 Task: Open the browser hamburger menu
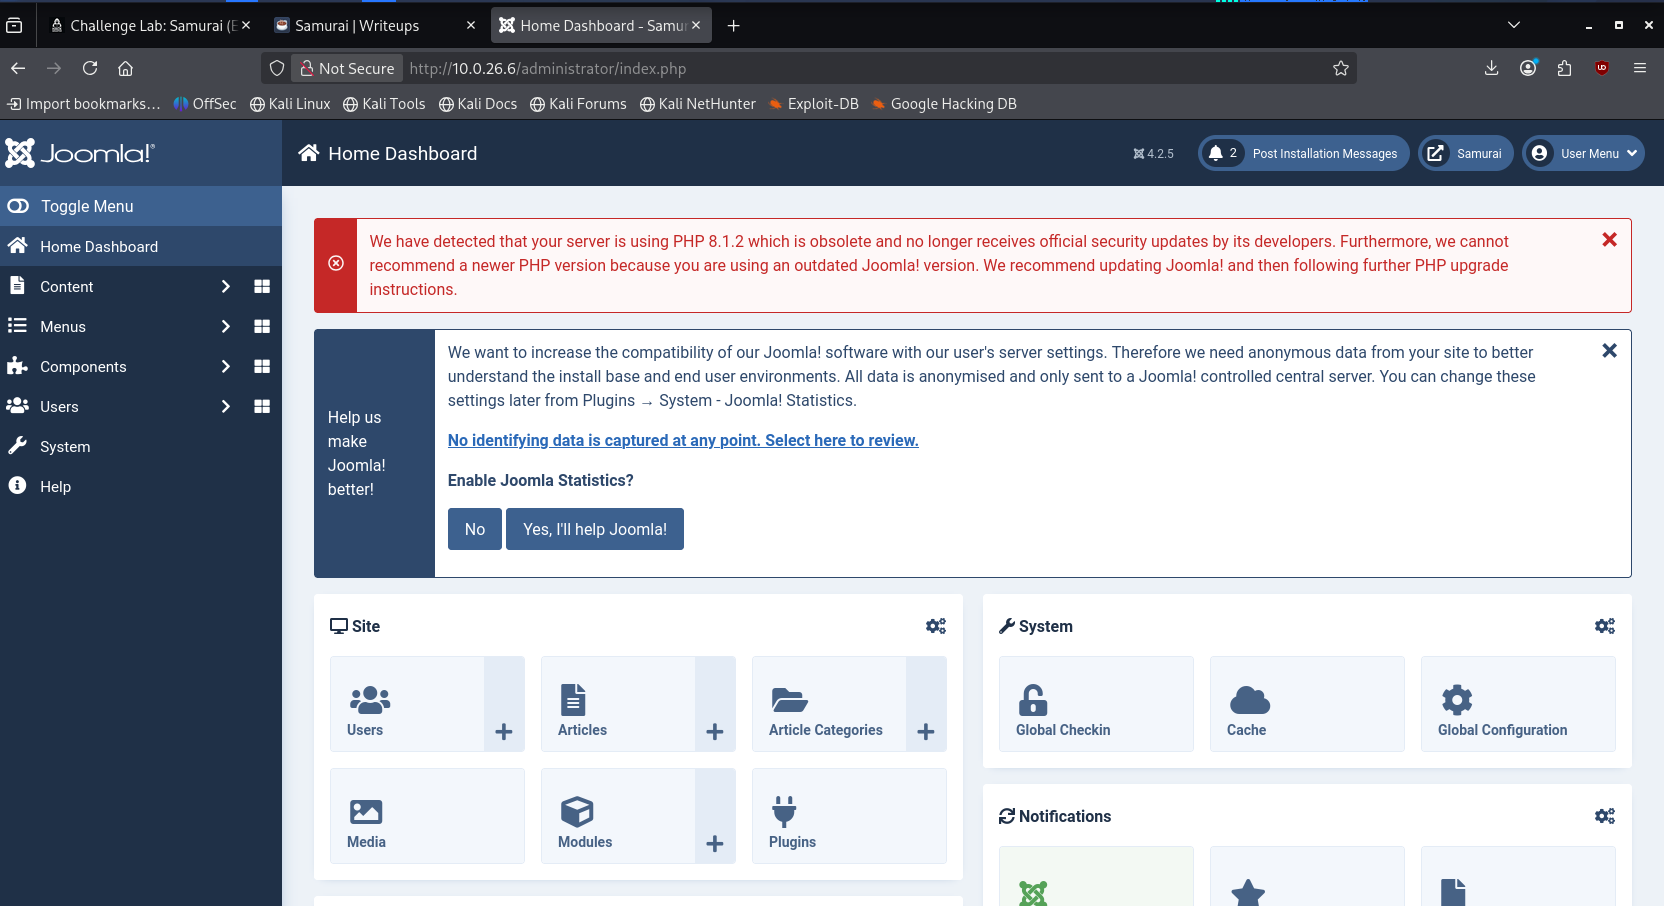pos(1640,68)
